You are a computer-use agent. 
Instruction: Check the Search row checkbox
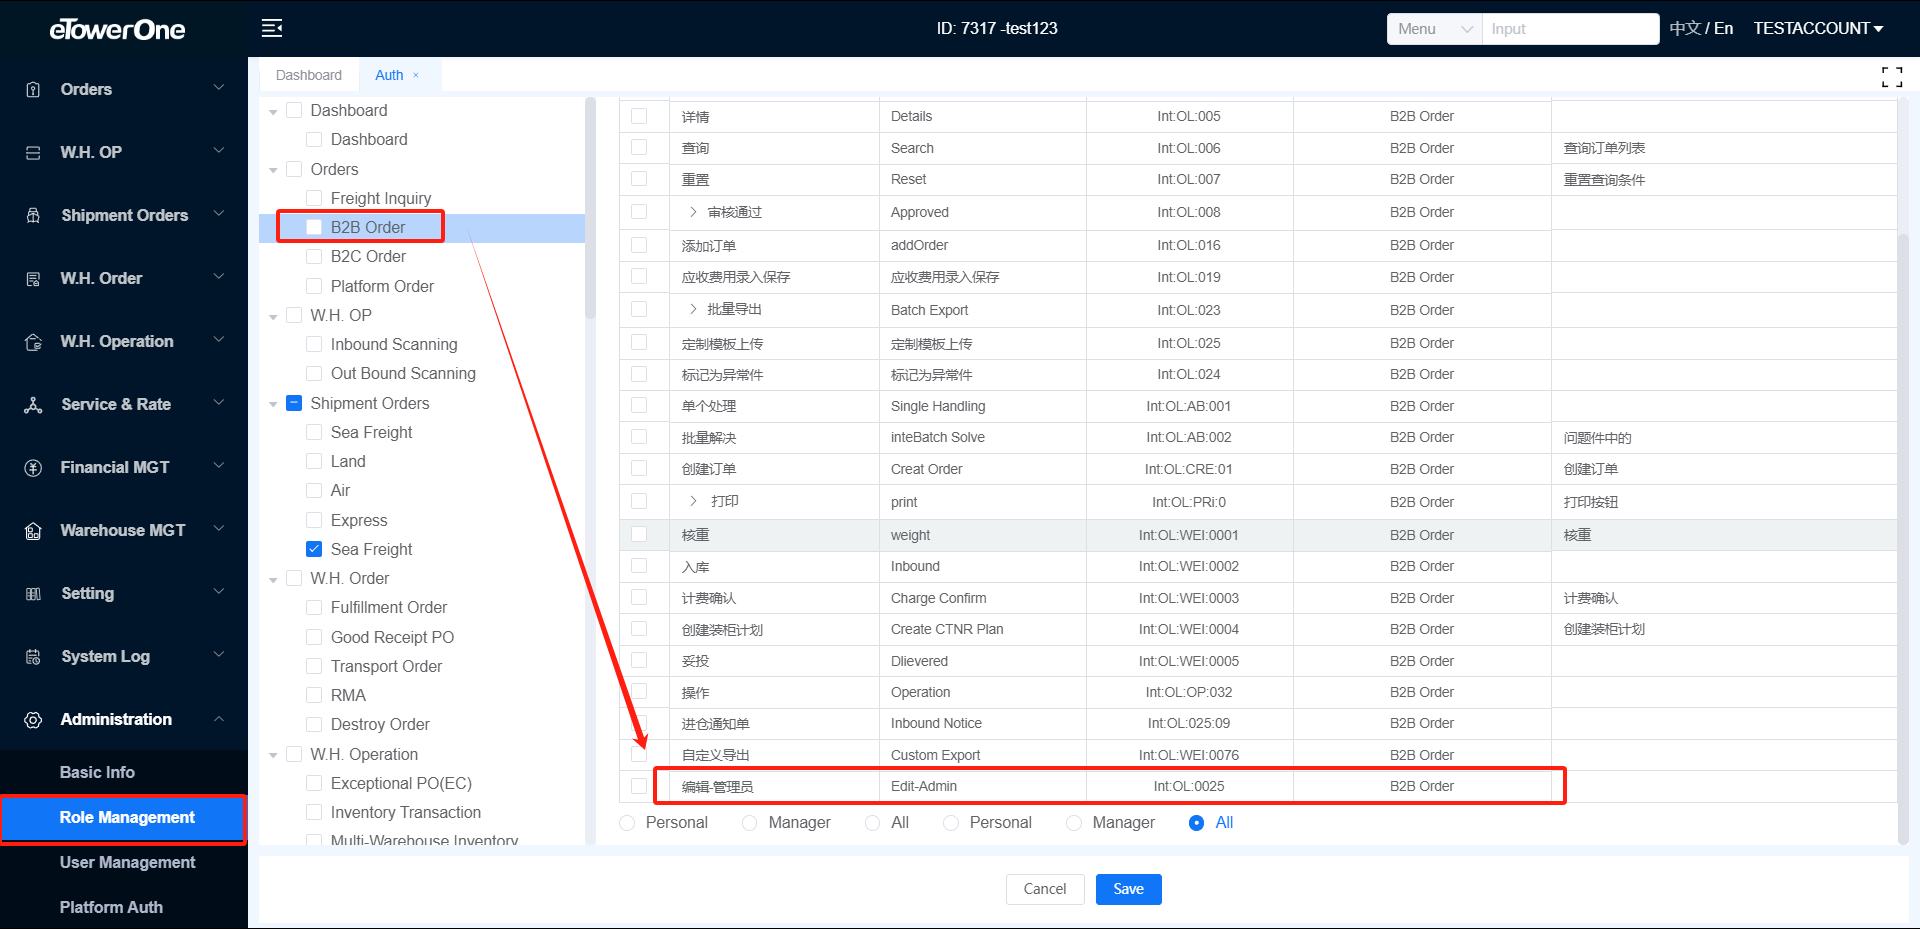tap(639, 147)
